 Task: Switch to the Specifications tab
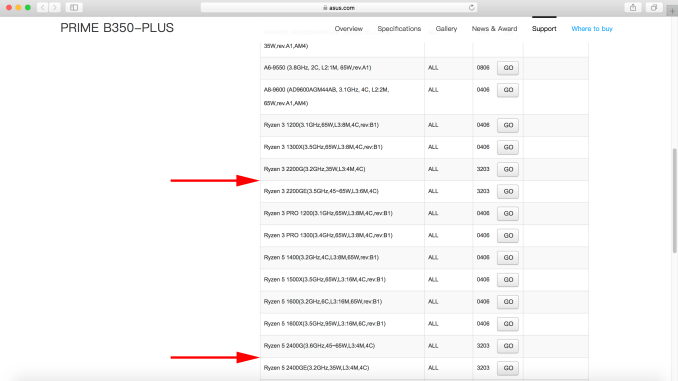coord(399,29)
